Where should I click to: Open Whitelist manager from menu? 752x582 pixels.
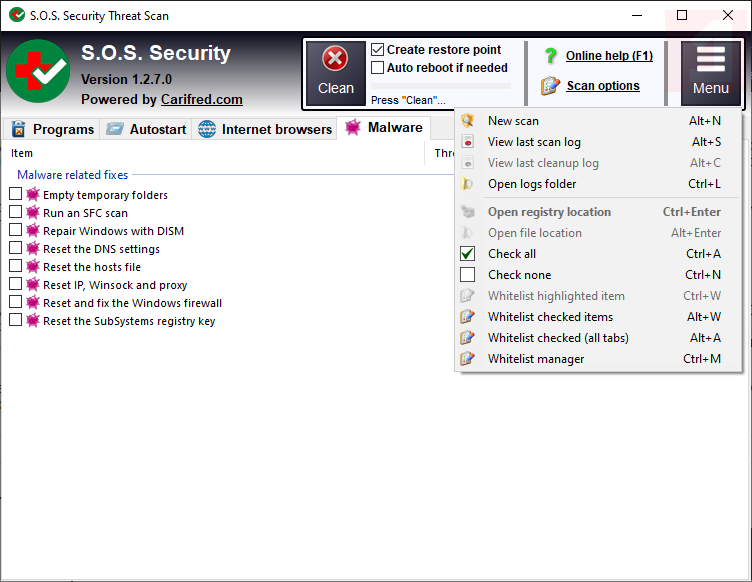598,359
